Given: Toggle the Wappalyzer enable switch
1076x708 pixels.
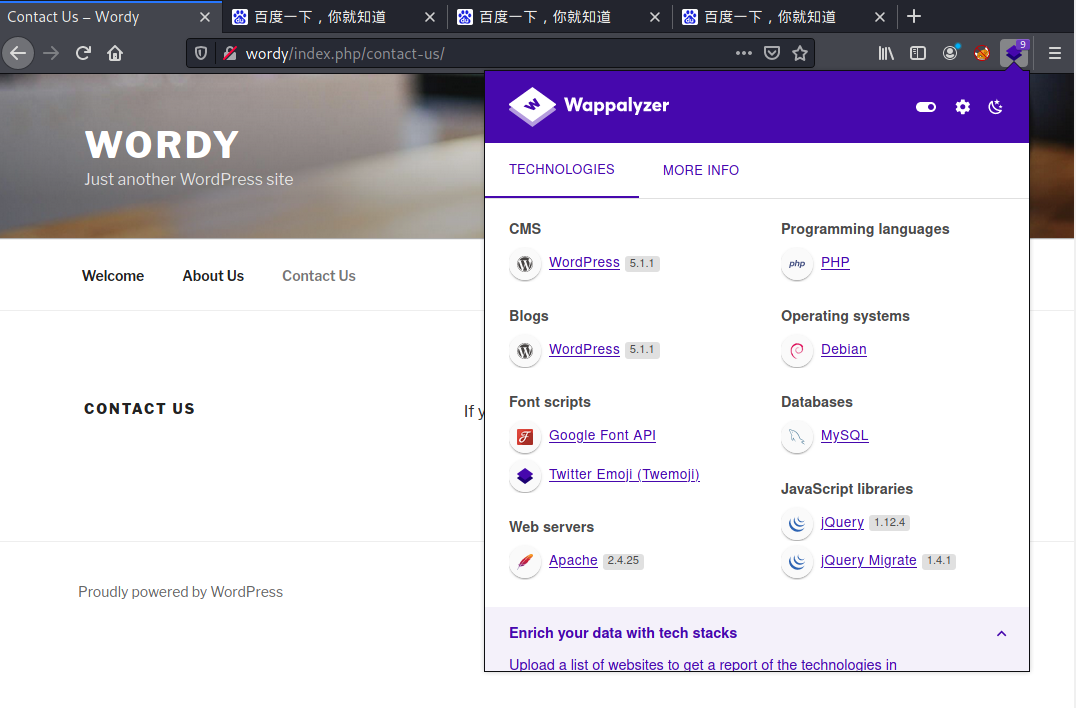Looking at the screenshot, I should pos(926,107).
